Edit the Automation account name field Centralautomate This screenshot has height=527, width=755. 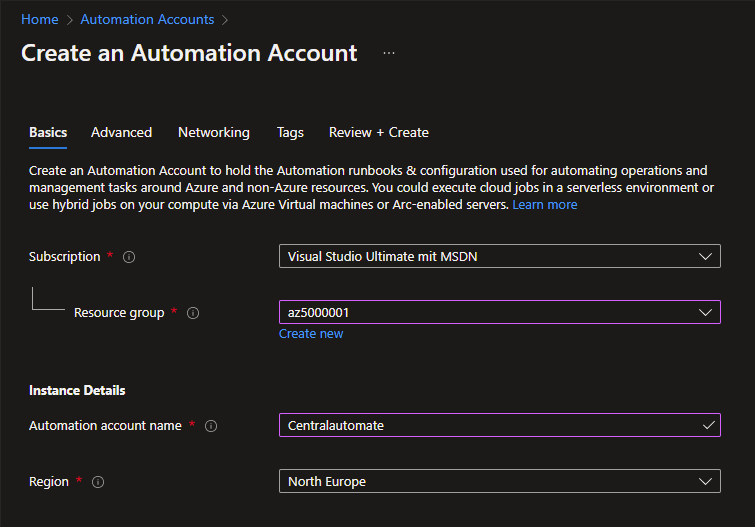[499, 425]
